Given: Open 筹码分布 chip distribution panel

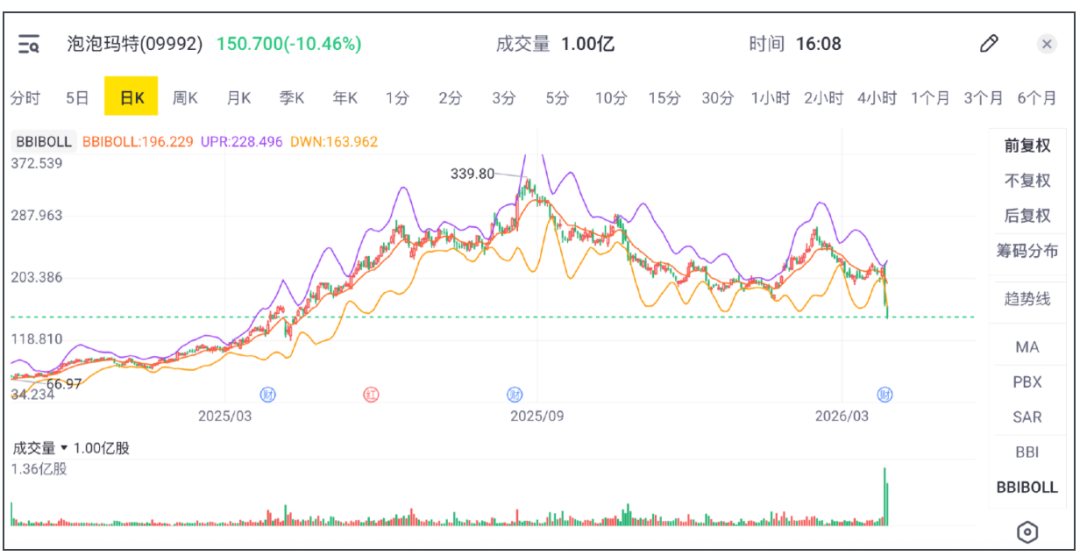Looking at the screenshot, I should [x=1027, y=251].
